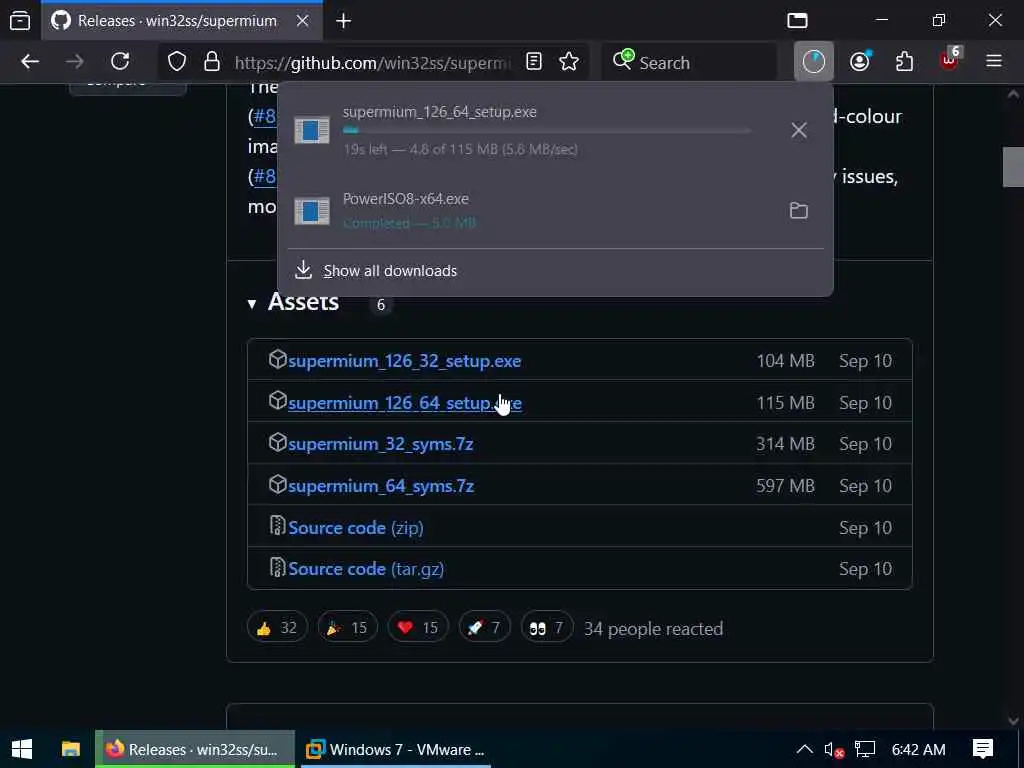Click Show all downloads
The image size is (1024, 768).
390,270
